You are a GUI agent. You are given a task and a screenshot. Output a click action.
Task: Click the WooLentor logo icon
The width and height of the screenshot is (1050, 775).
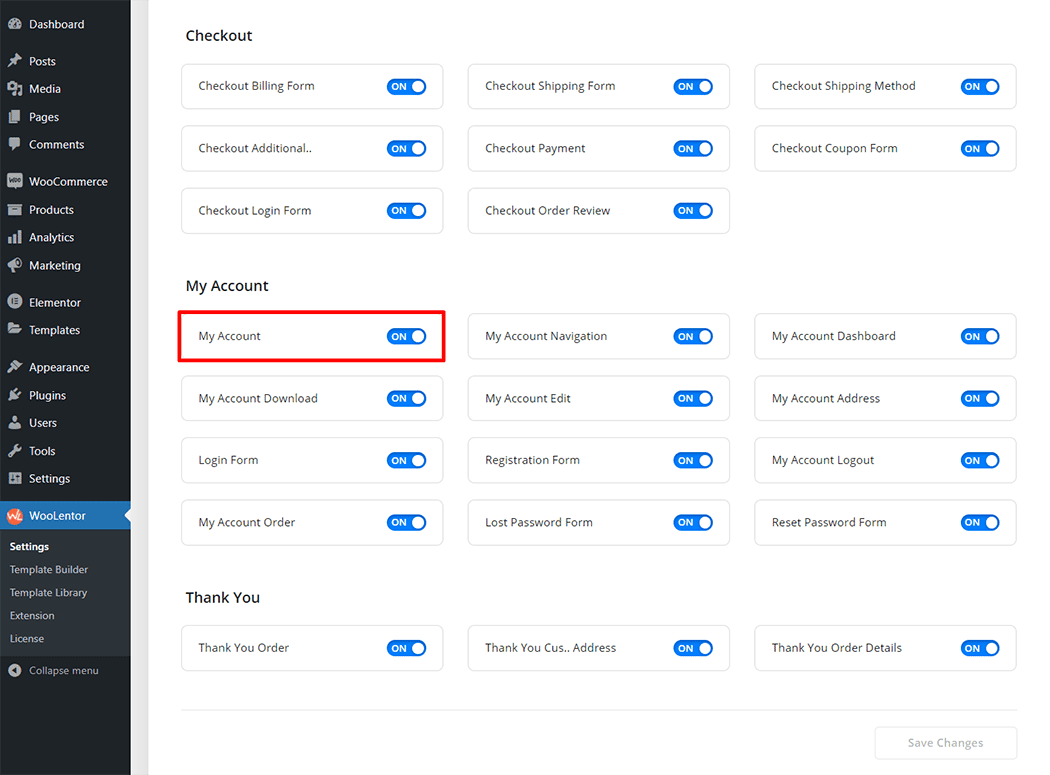pyautogui.click(x=15, y=516)
